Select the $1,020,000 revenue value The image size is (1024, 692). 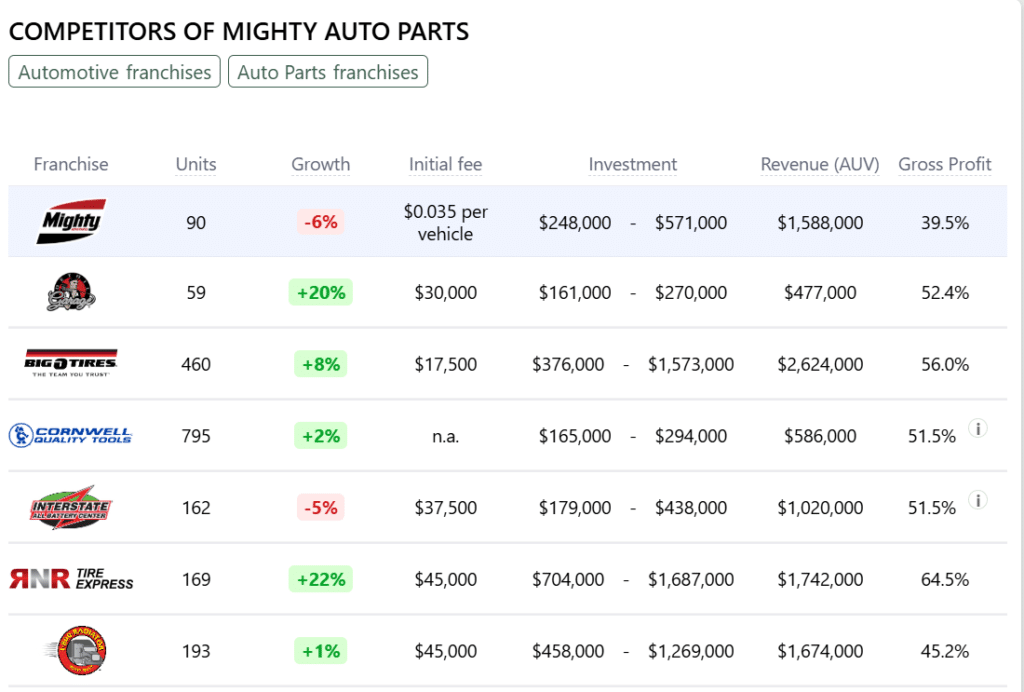[x=820, y=508]
